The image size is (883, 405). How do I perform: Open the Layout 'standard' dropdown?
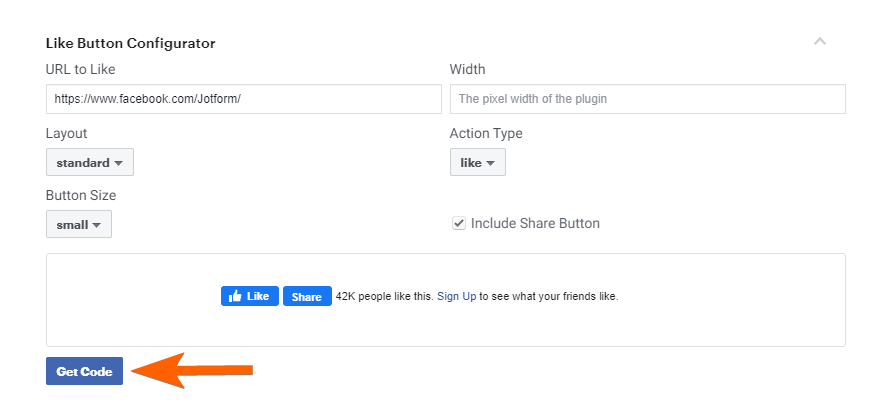coord(89,162)
